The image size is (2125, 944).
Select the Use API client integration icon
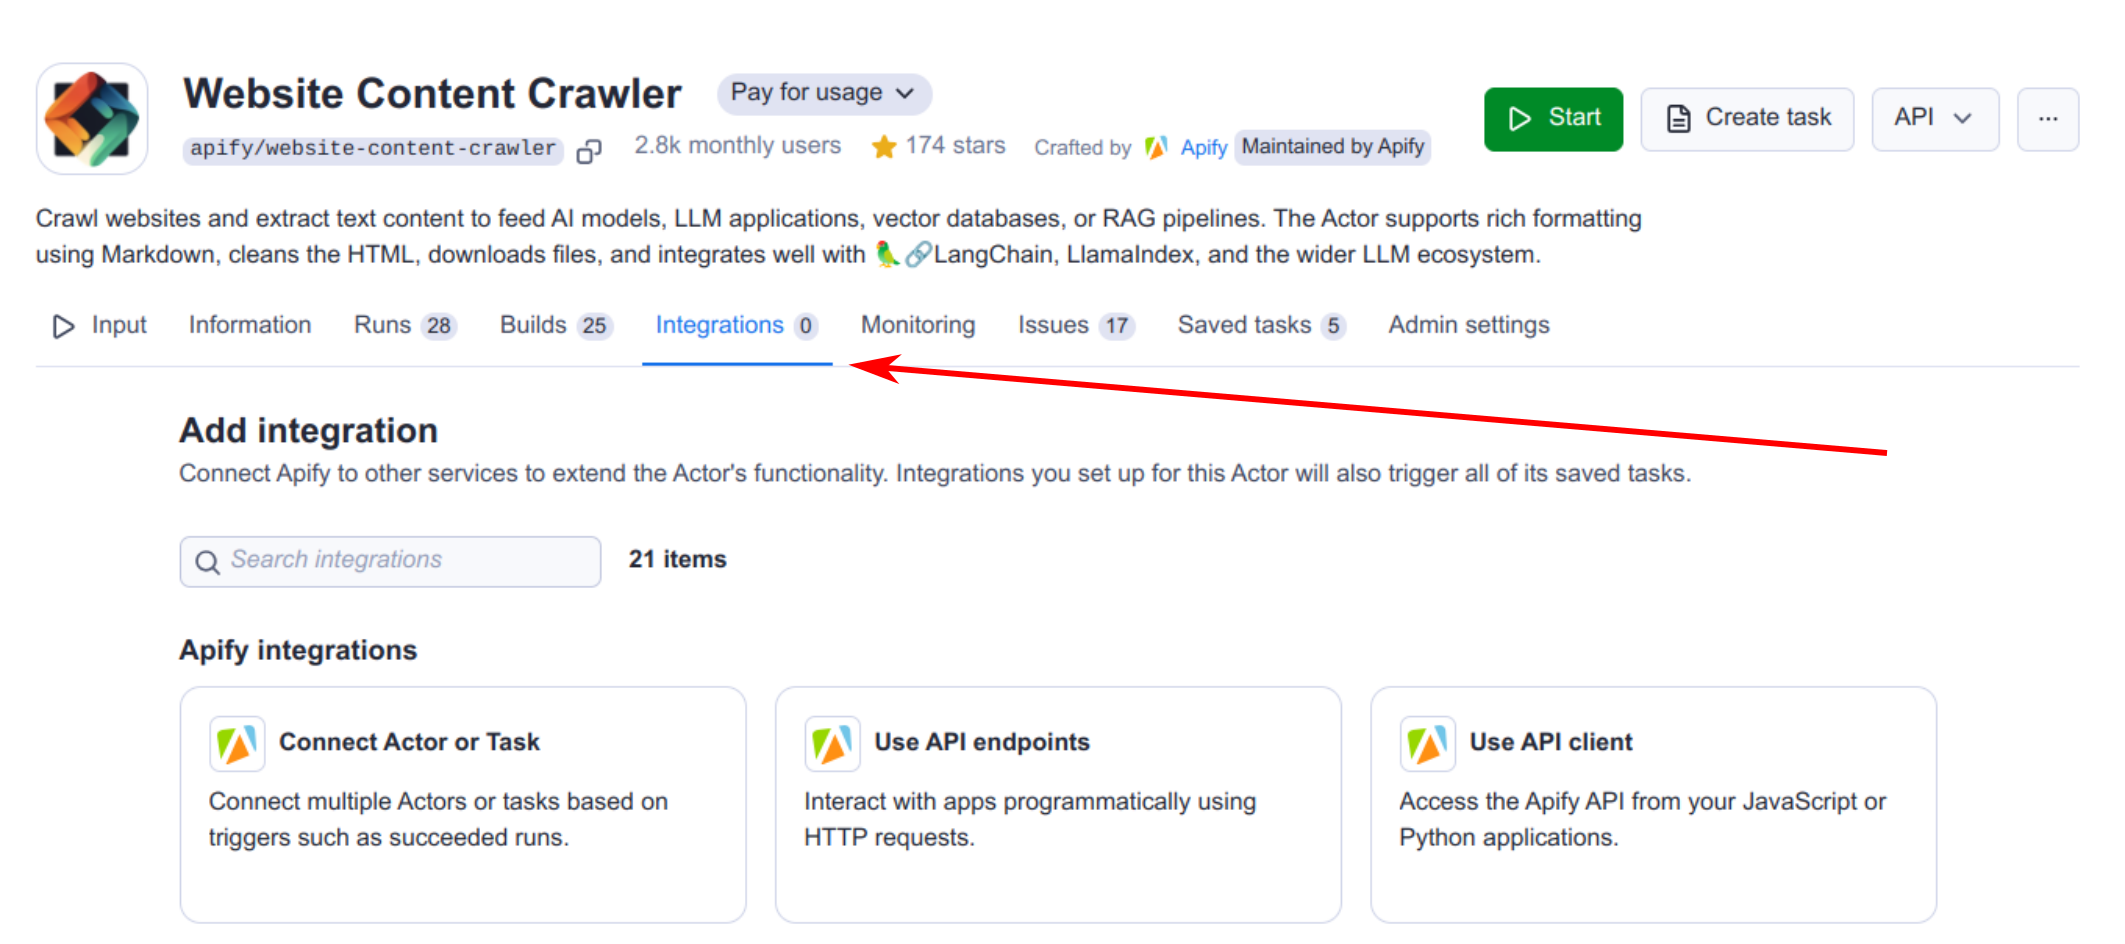pyautogui.click(x=1428, y=743)
